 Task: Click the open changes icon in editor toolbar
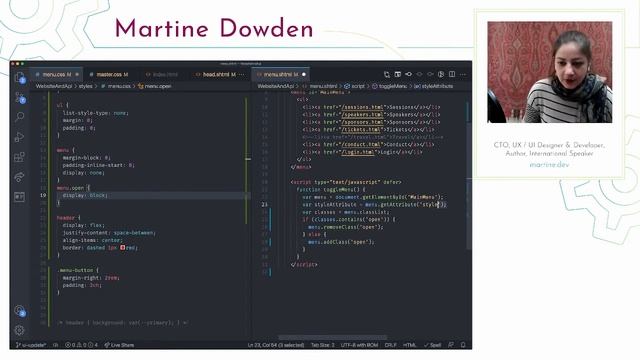(387, 74)
